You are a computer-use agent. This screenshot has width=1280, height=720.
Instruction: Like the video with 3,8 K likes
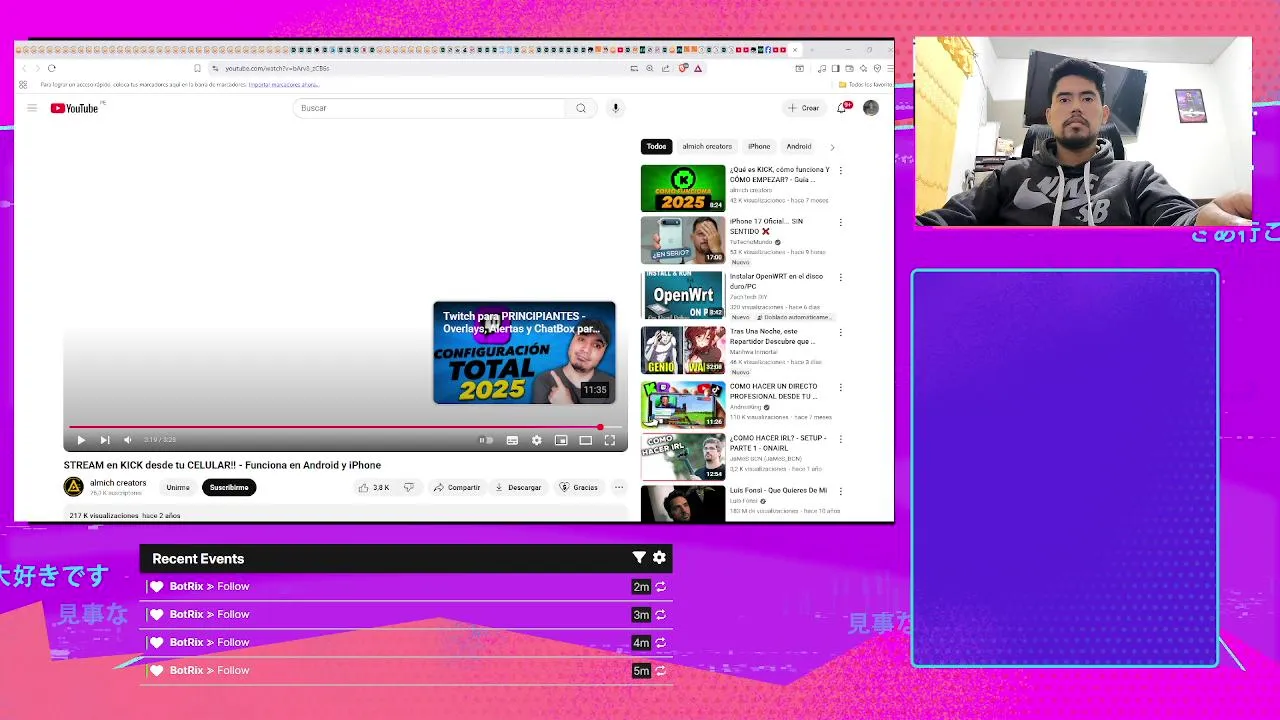point(374,488)
